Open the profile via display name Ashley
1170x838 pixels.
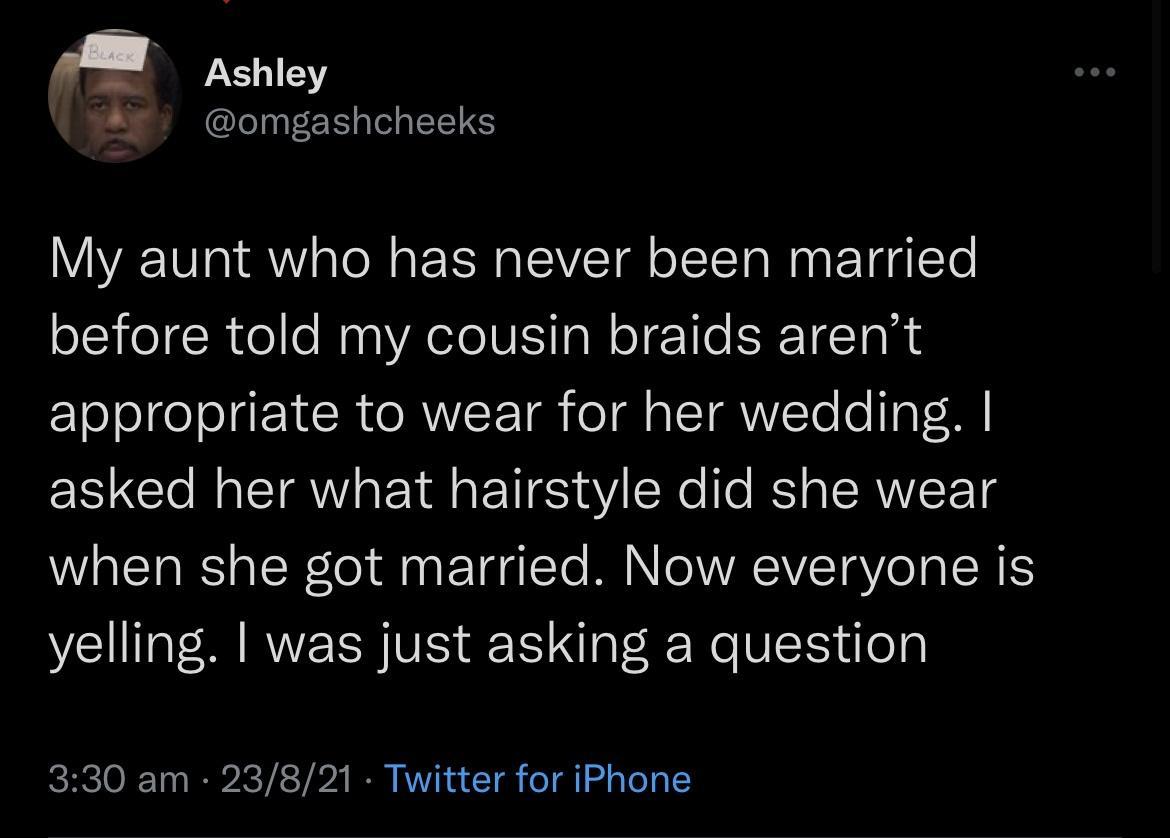click(265, 72)
